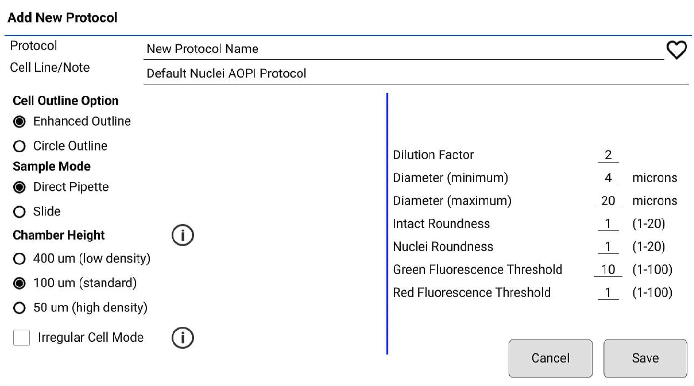Cancel adding the new protocol
The image size is (694, 386).
pyautogui.click(x=550, y=358)
